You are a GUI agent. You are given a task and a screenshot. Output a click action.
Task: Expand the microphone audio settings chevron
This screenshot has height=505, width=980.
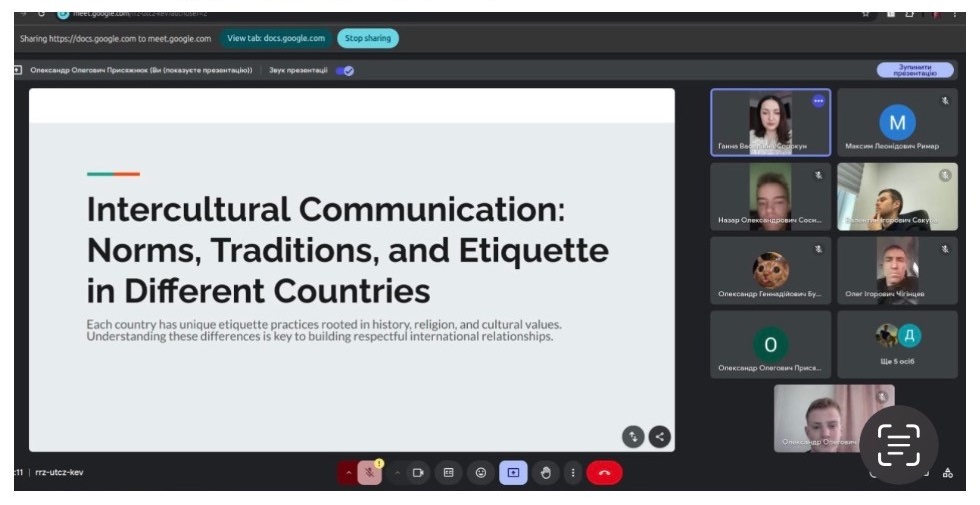tap(349, 473)
